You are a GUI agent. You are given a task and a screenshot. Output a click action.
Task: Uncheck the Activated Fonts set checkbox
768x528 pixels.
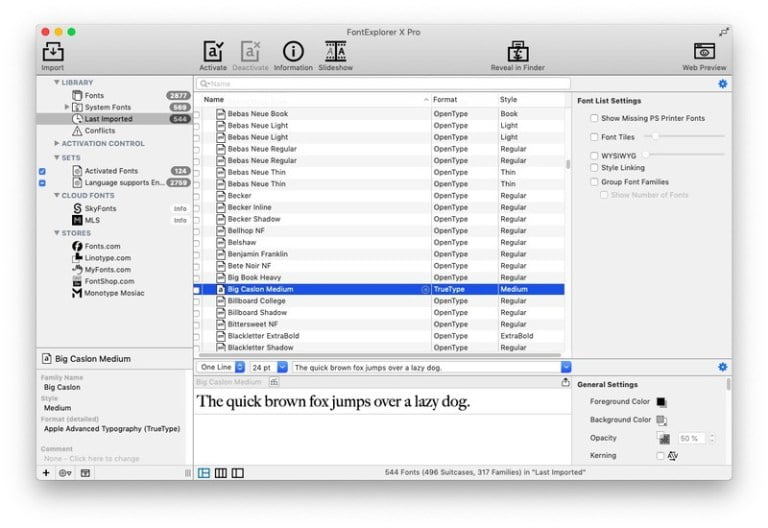42,171
